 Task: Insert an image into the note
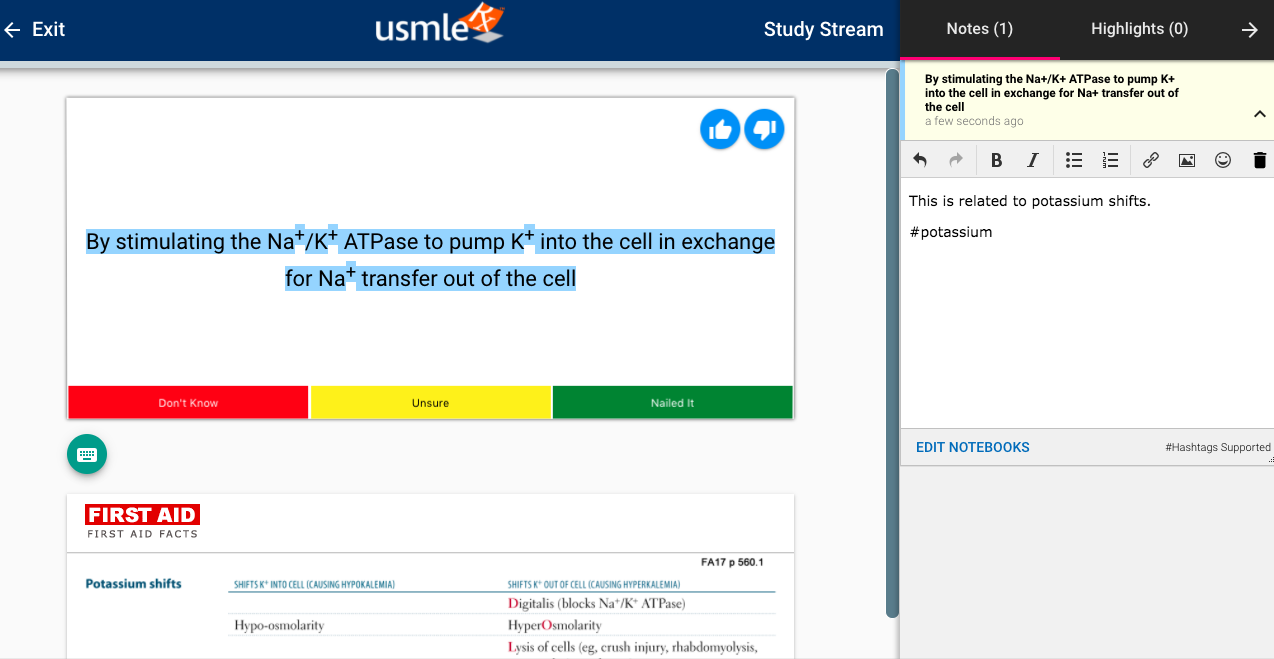pos(1186,160)
